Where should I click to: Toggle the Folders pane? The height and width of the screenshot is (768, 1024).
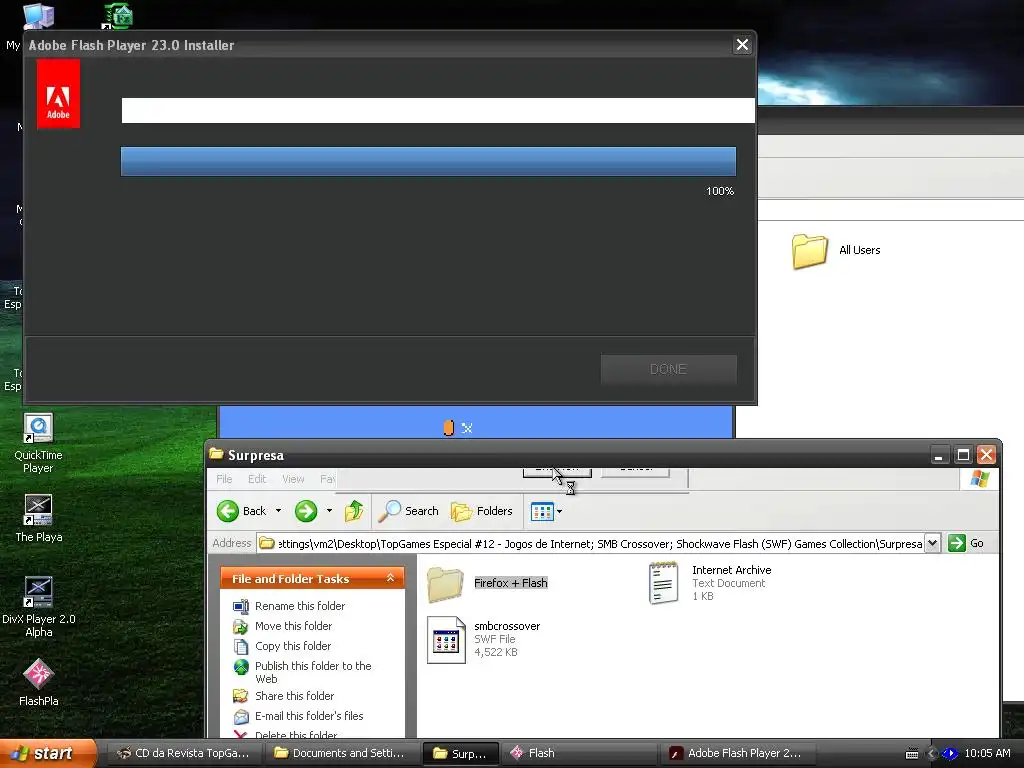tap(482, 511)
